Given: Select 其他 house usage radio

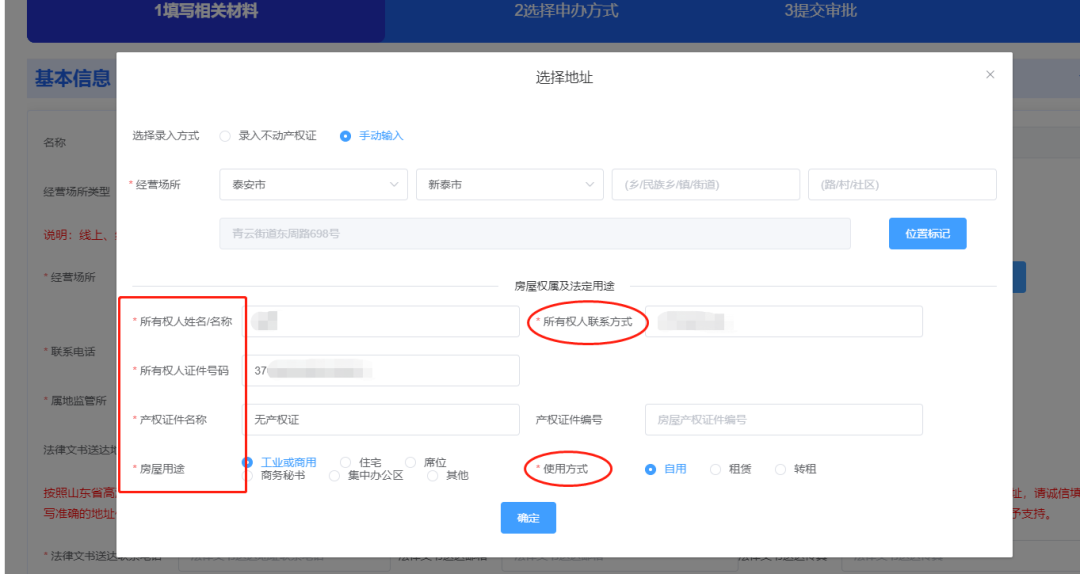Looking at the screenshot, I should tap(433, 475).
